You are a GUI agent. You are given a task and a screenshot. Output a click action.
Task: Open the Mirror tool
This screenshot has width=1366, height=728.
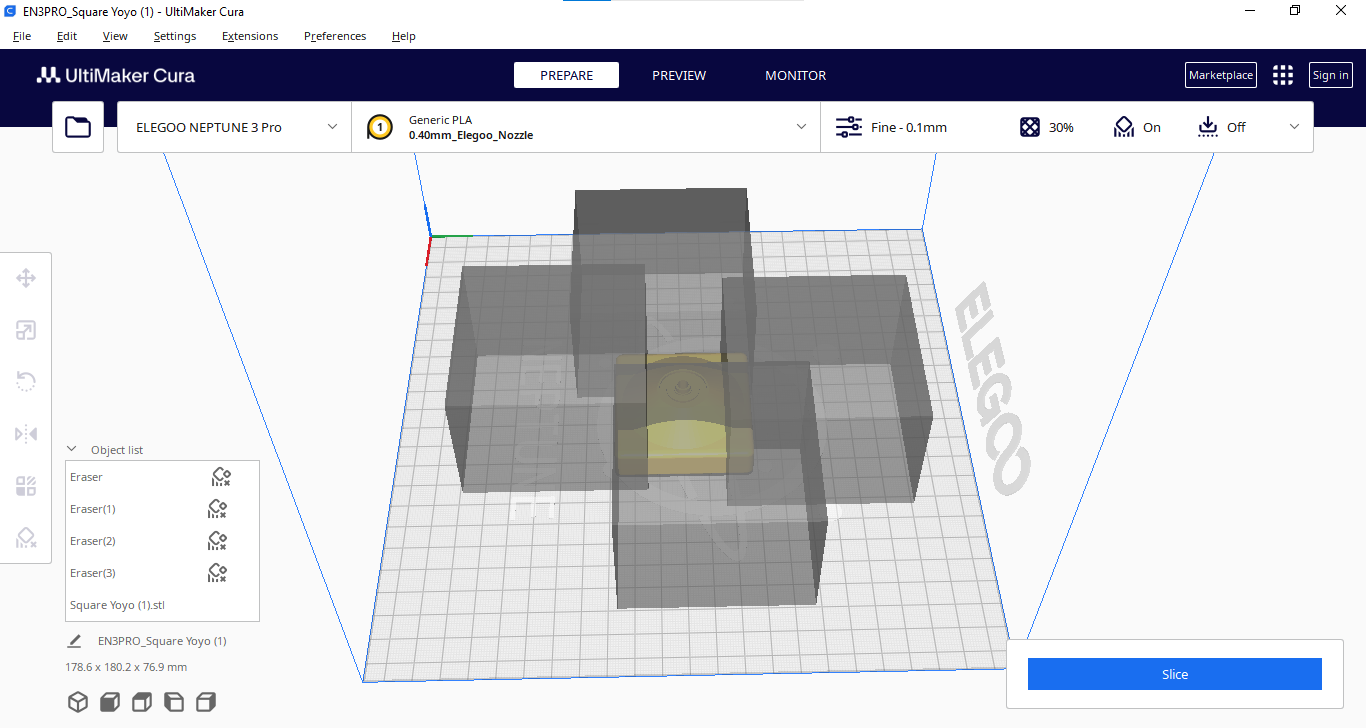click(25, 434)
